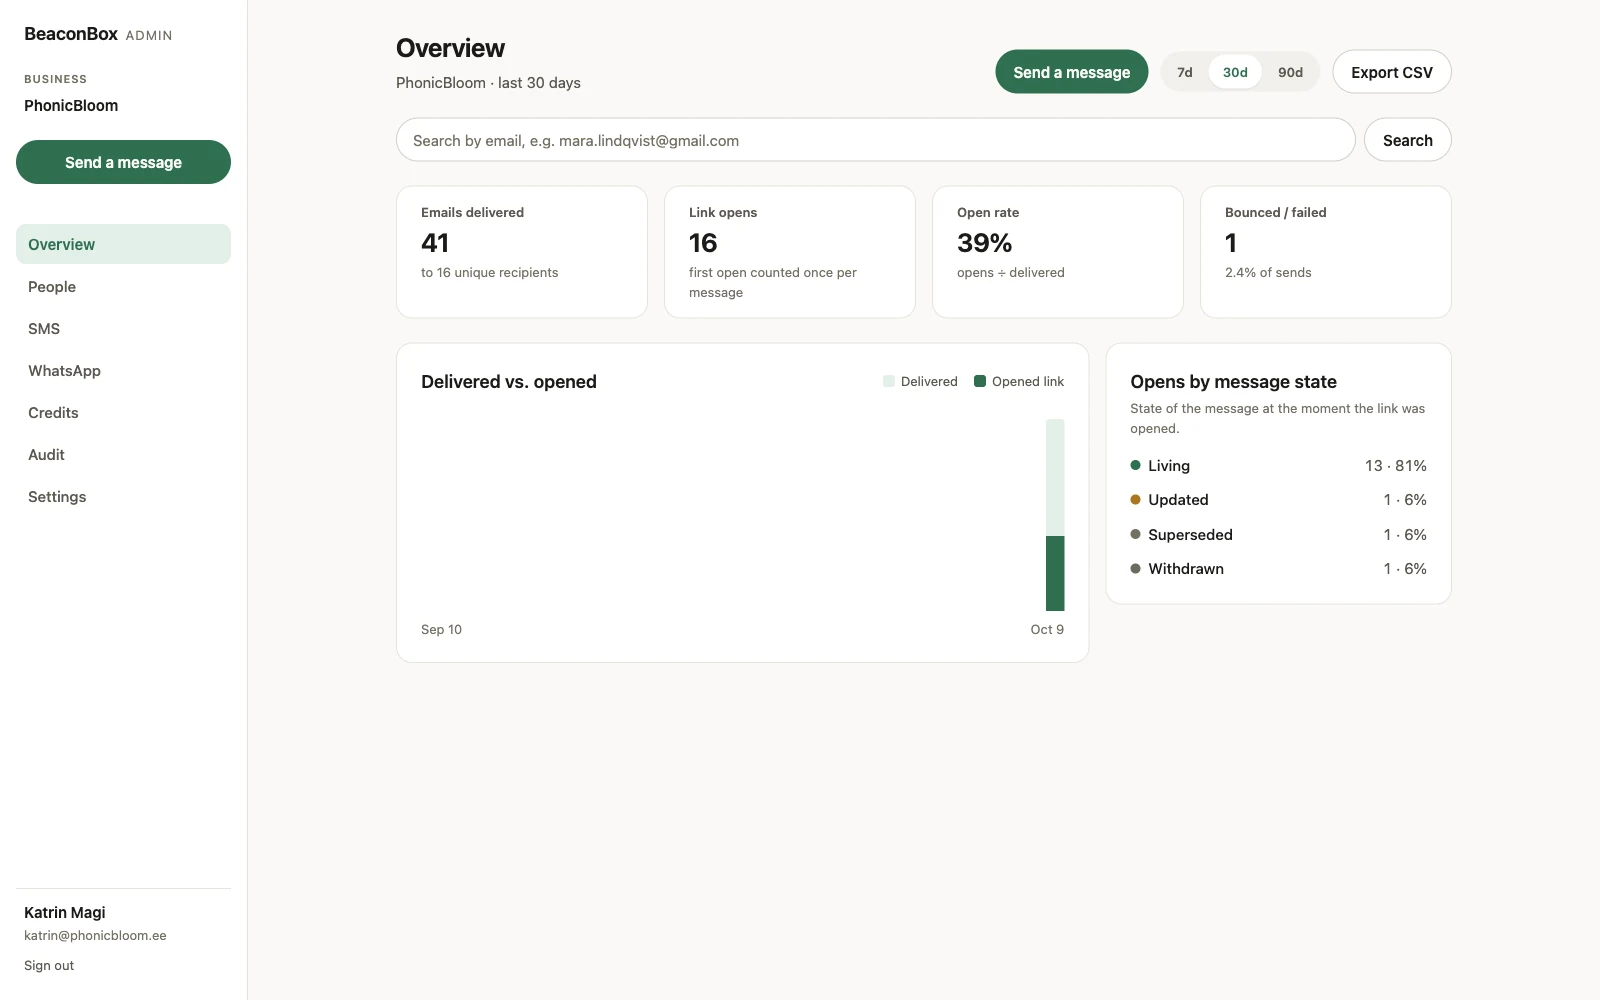This screenshot has height=1000, width=1600.
Task: Click the Withdrawn state row
Action: [x=1278, y=569]
